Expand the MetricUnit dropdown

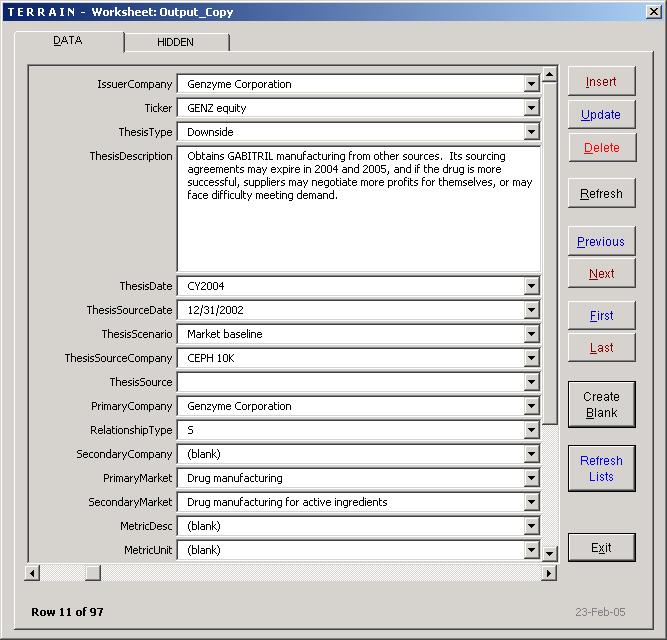pyautogui.click(x=531, y=550)
